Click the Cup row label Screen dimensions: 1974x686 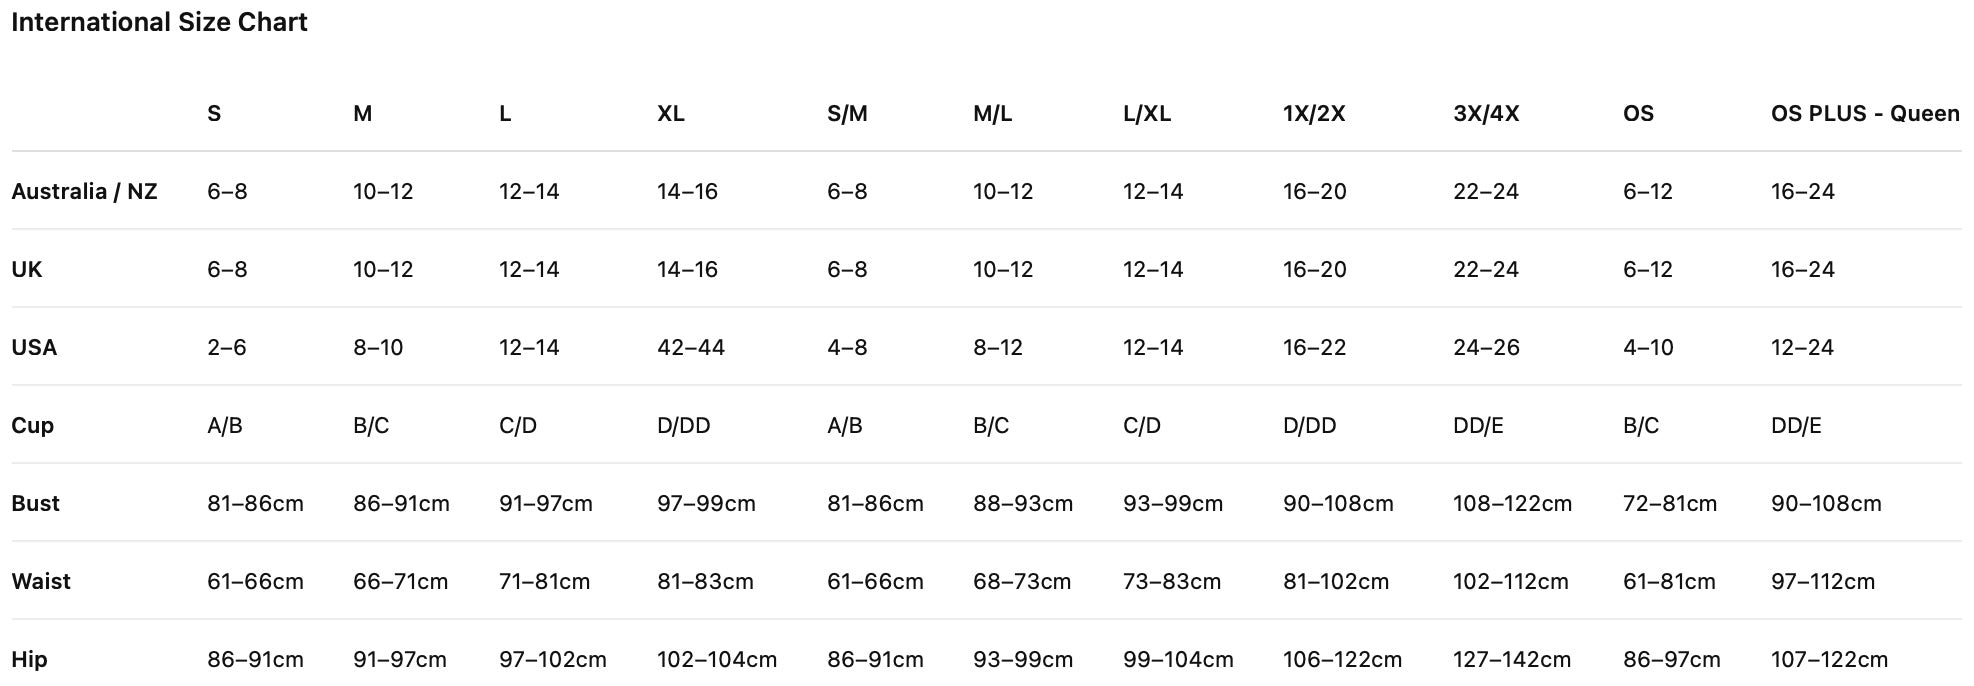(x=32, y=425)
